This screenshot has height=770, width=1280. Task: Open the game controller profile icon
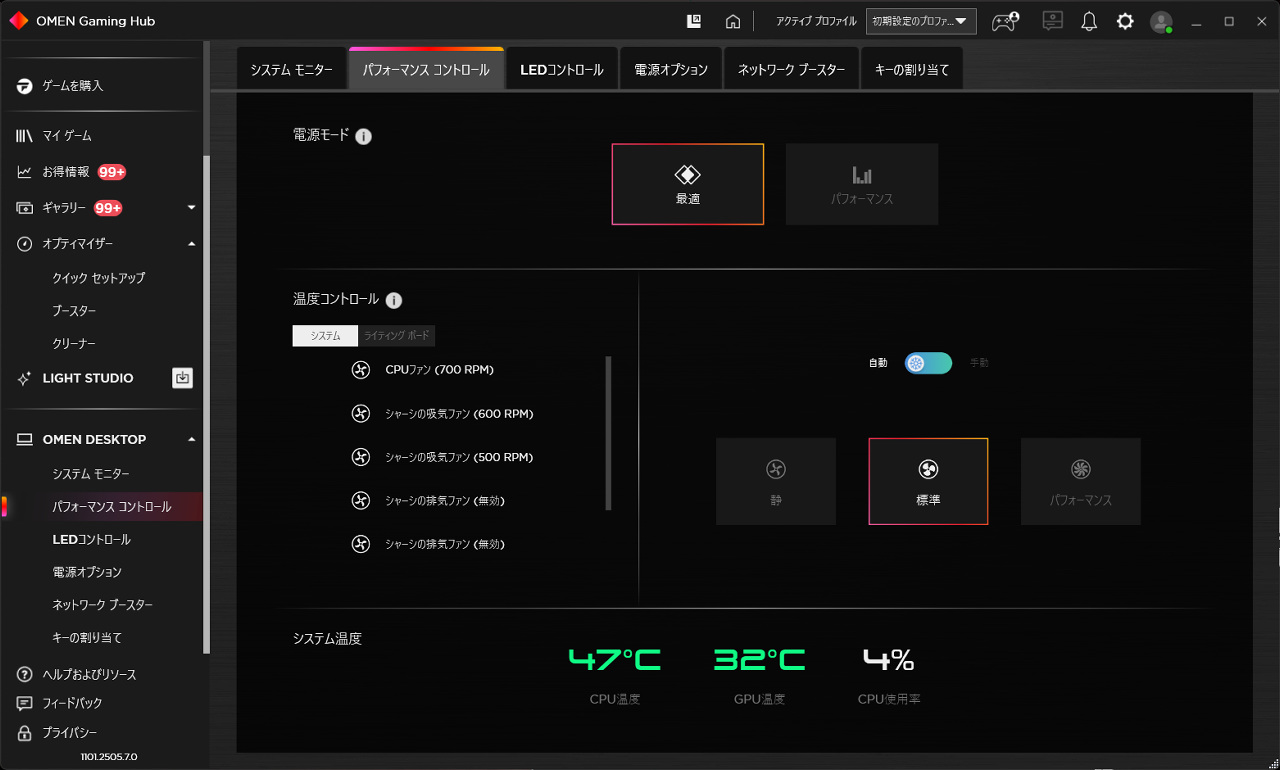coord(1005,21)
